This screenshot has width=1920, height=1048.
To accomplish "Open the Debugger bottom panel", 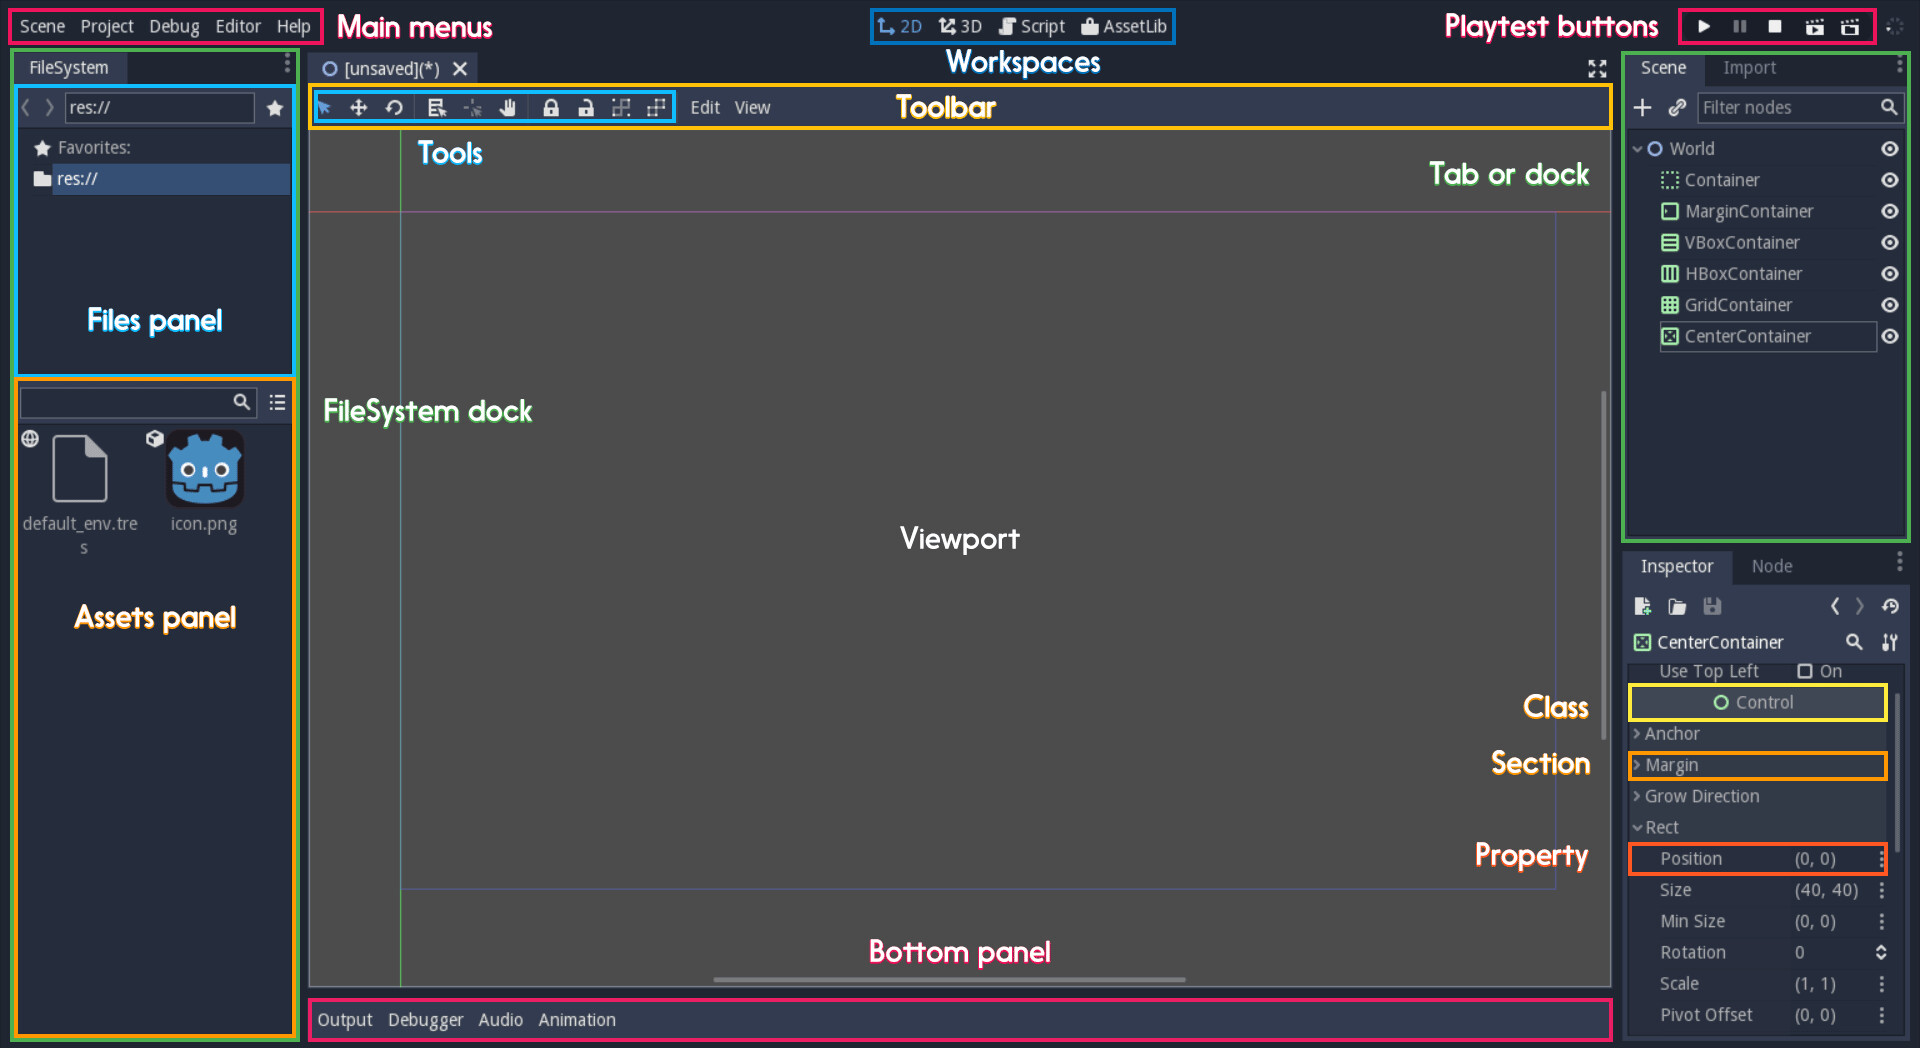I will (x=425, y=1020).
